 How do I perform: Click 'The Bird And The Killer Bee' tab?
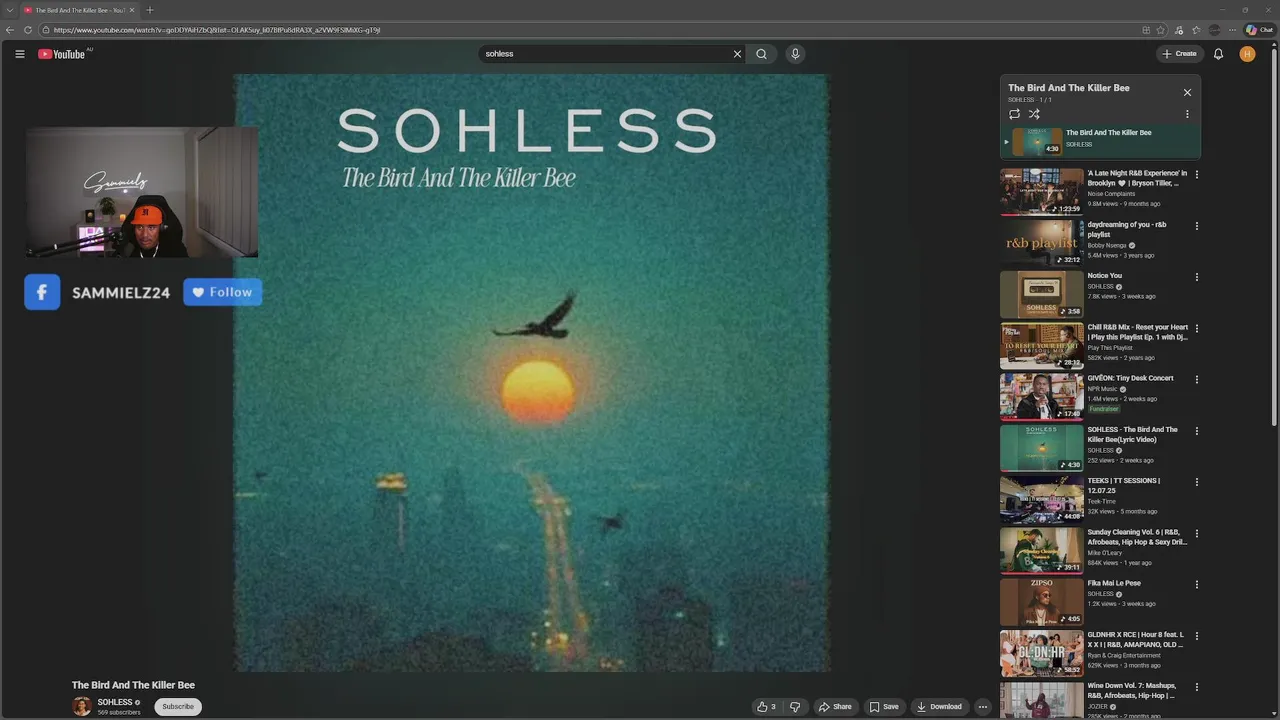coord(80,10)
